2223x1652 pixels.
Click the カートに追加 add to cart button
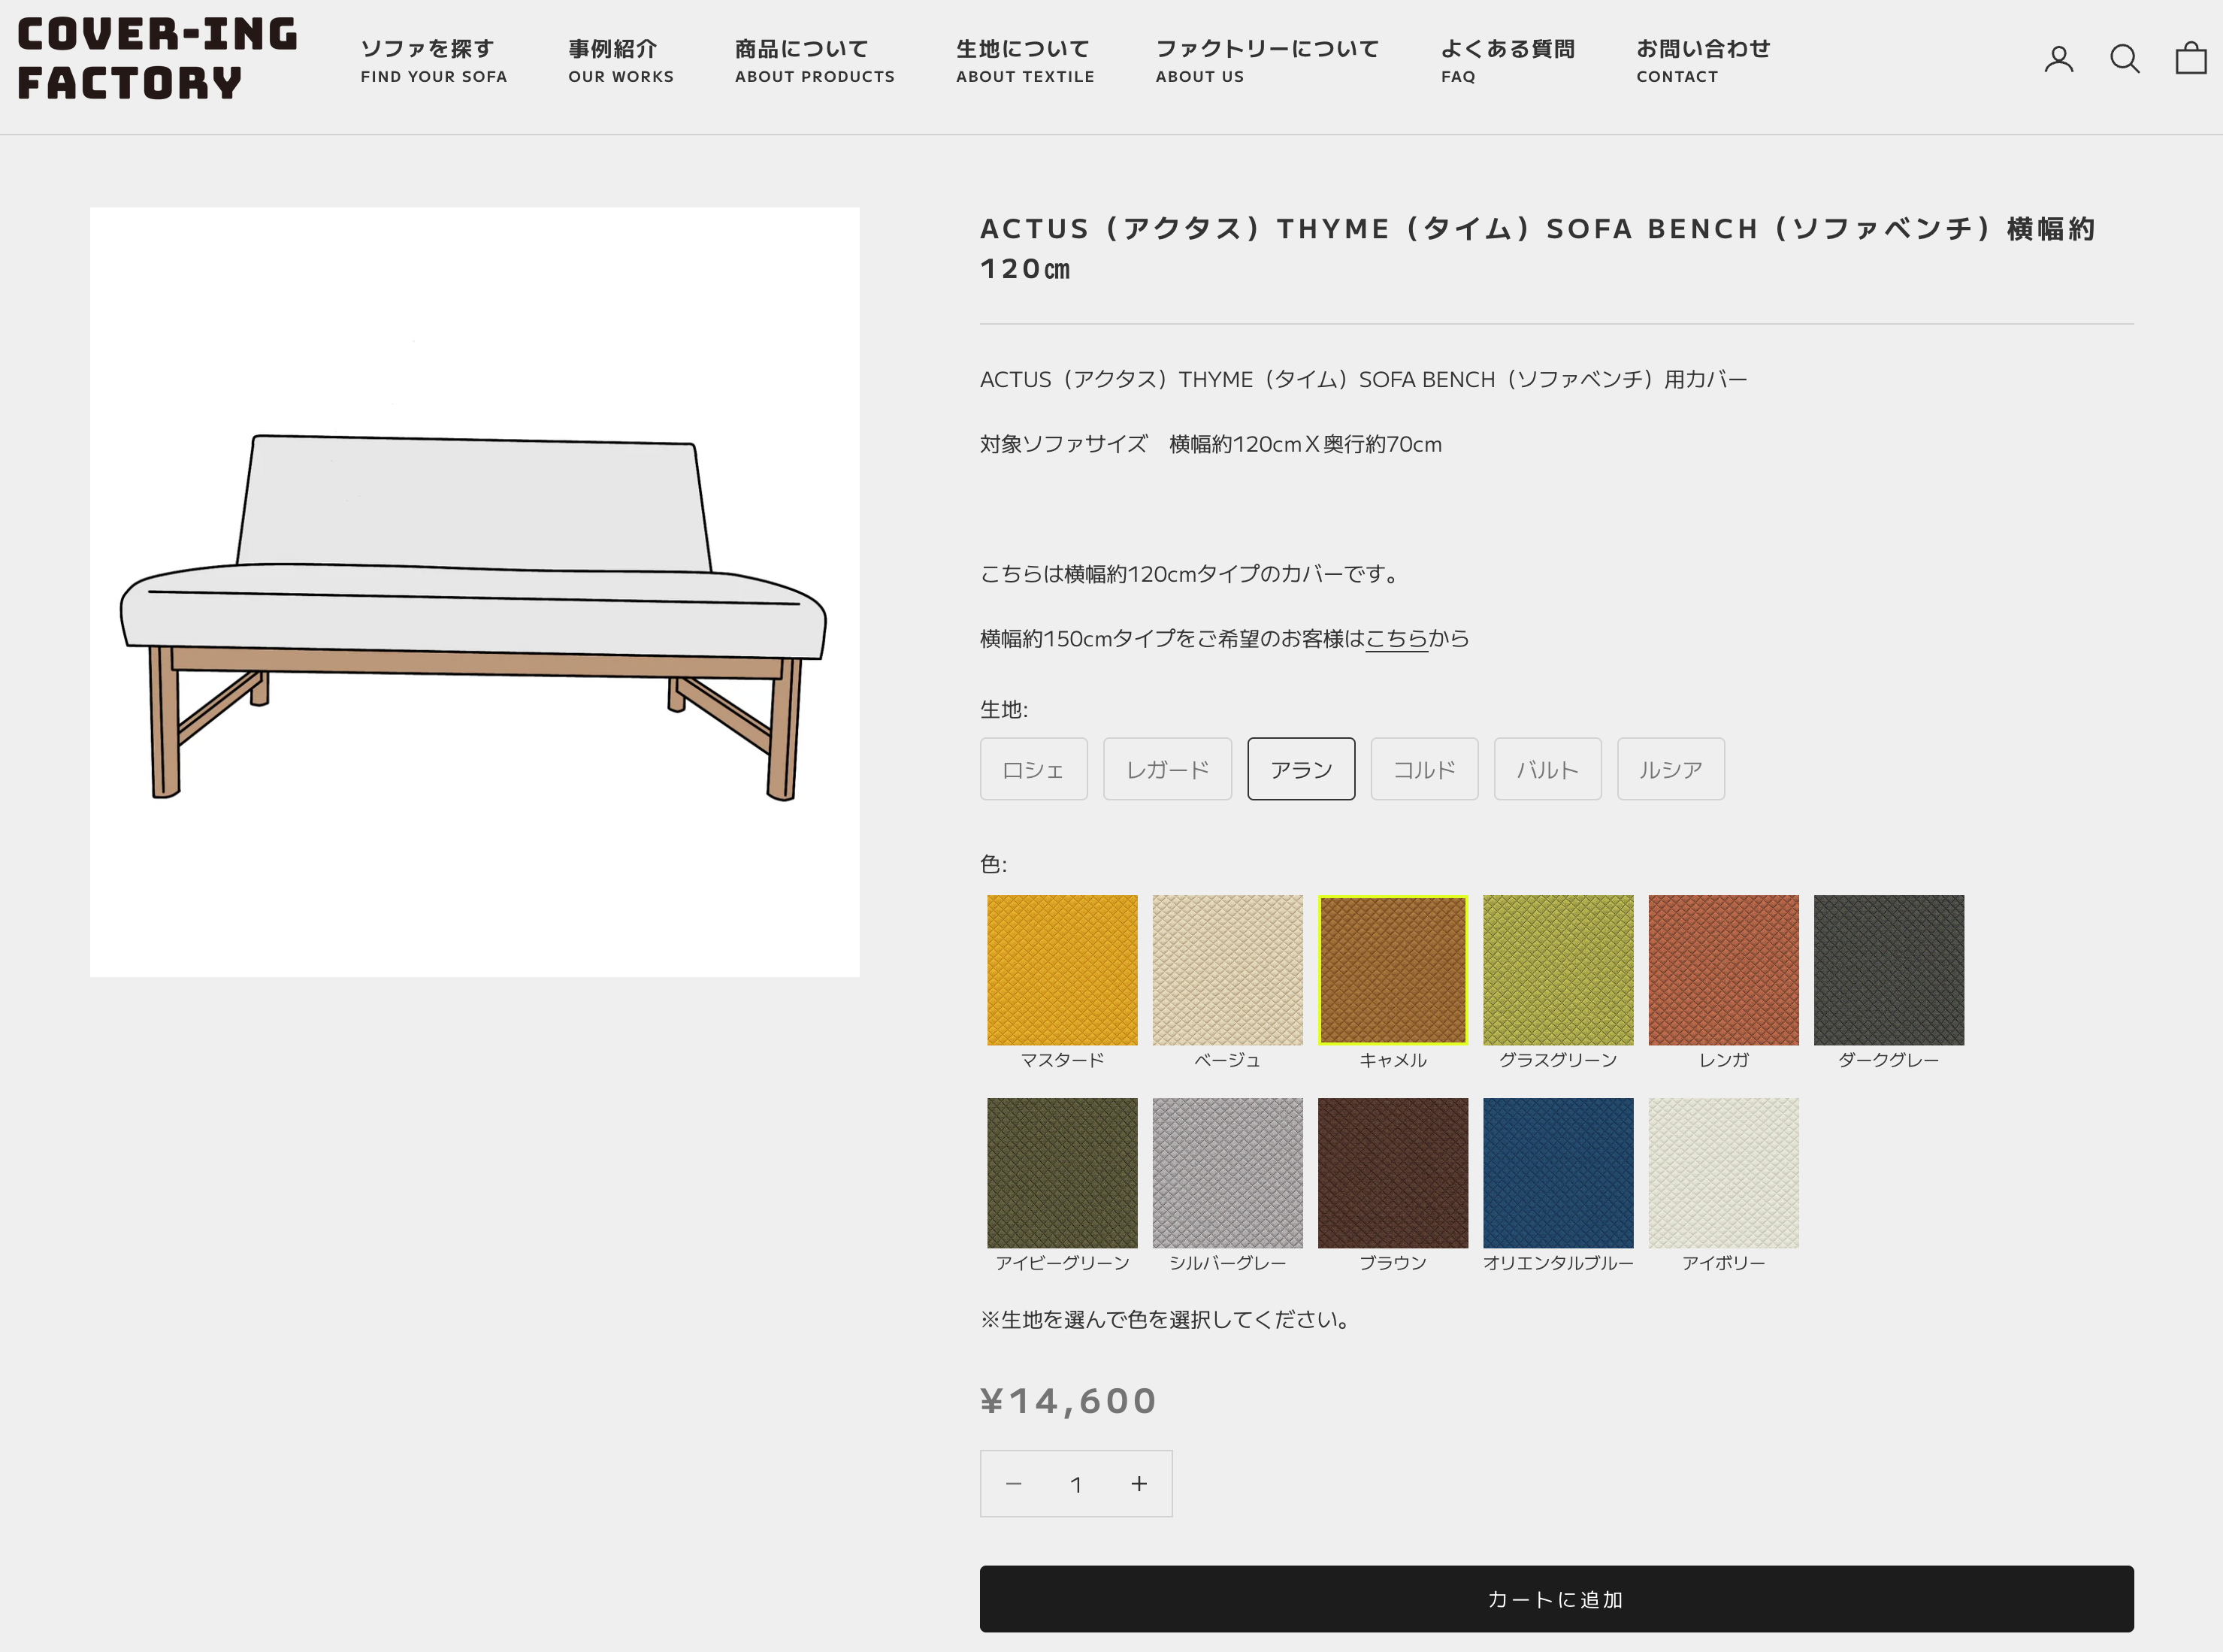1556,1599
